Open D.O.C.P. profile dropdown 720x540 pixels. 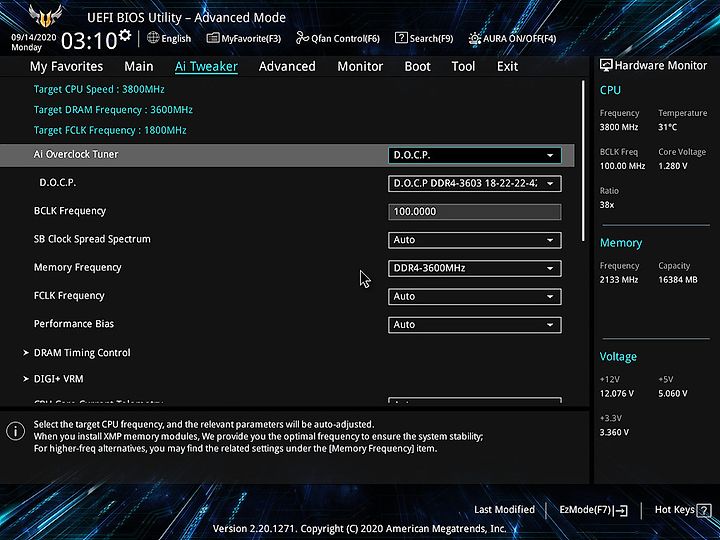pos(474,184)
